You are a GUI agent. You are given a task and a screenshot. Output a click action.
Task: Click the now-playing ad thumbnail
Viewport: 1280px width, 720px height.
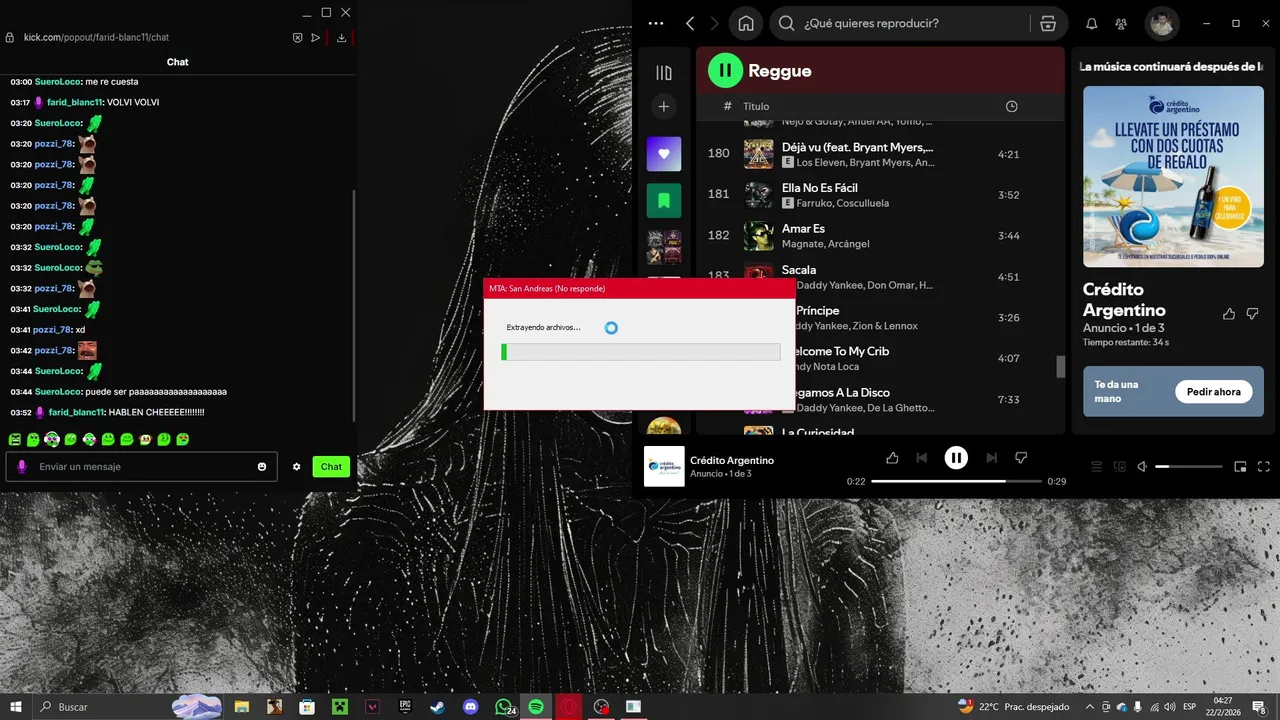[x=664, y=466]
